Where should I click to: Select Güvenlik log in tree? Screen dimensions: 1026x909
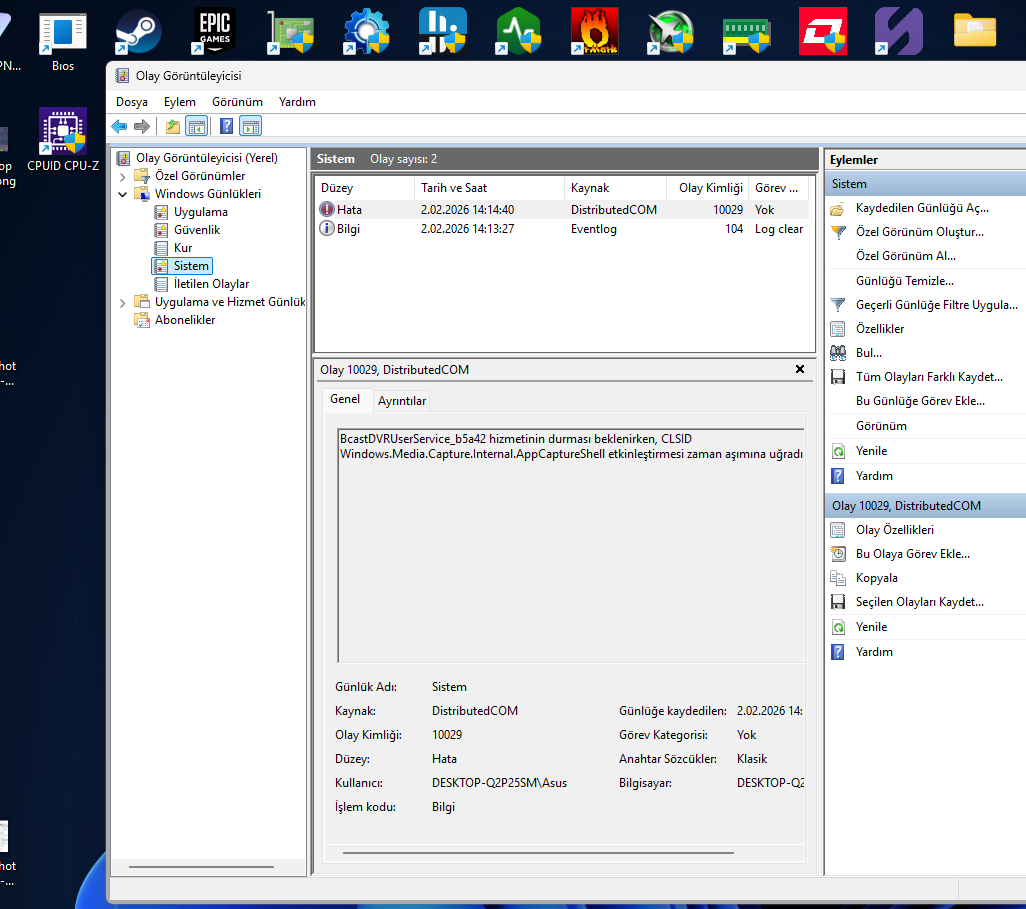click(196, 230)
